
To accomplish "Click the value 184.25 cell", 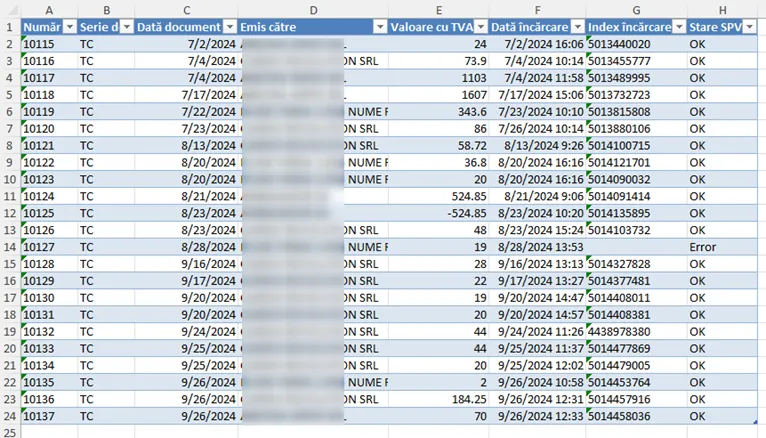I will coord(439,399).
